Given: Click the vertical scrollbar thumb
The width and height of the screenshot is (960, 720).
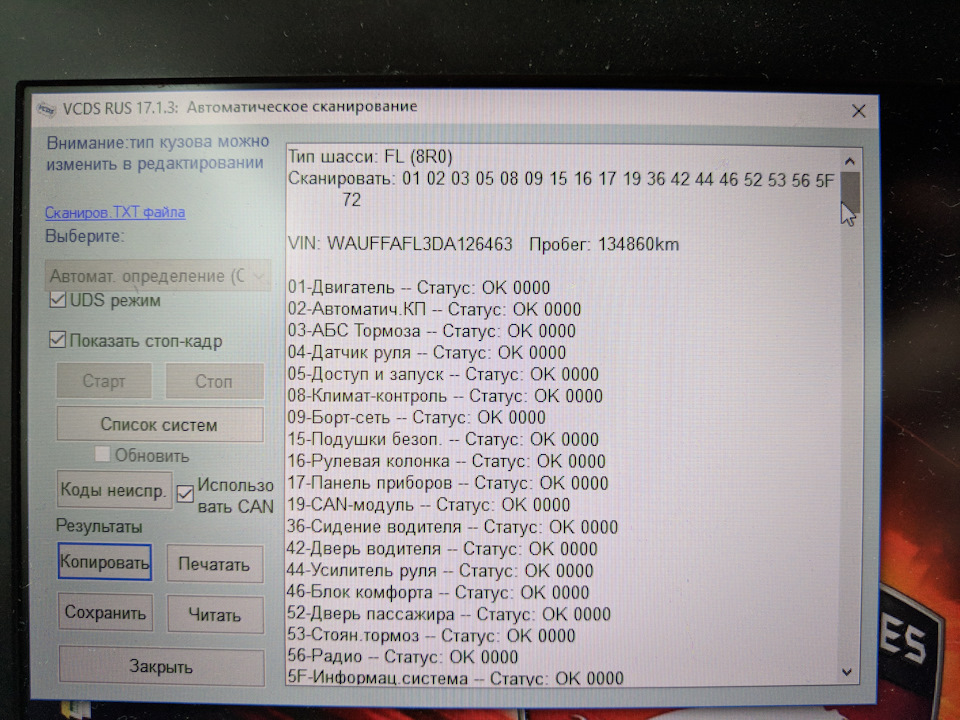Looking at the screenshot, I should click(x=850, y=192).
